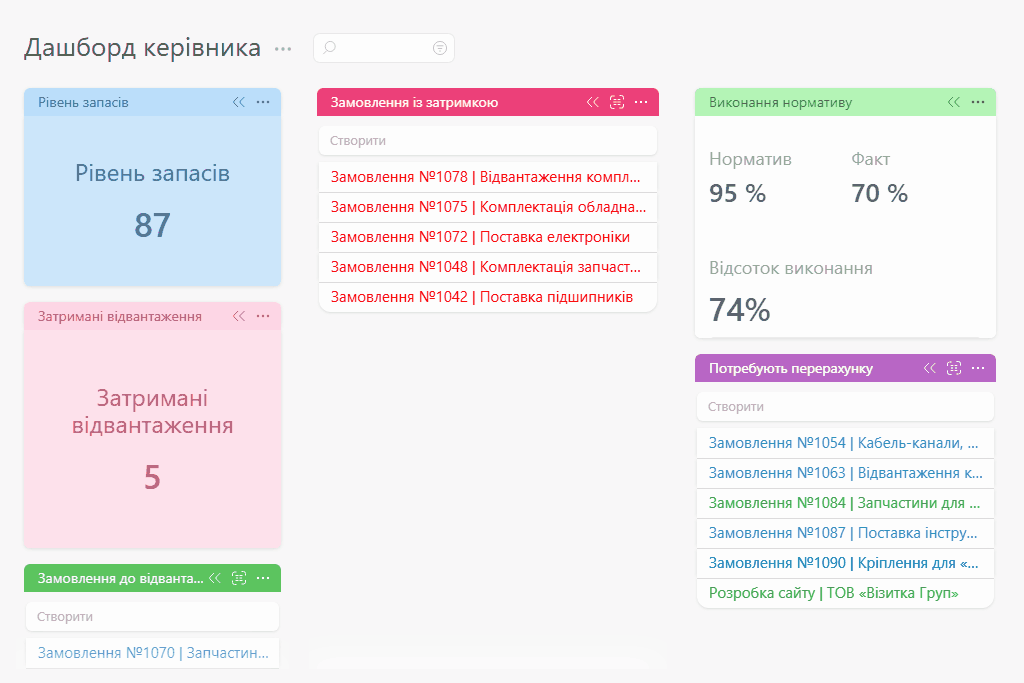
Task: Collapse the Рівень запасів widget
Action: pyautogui.click(x=239, y=102)
